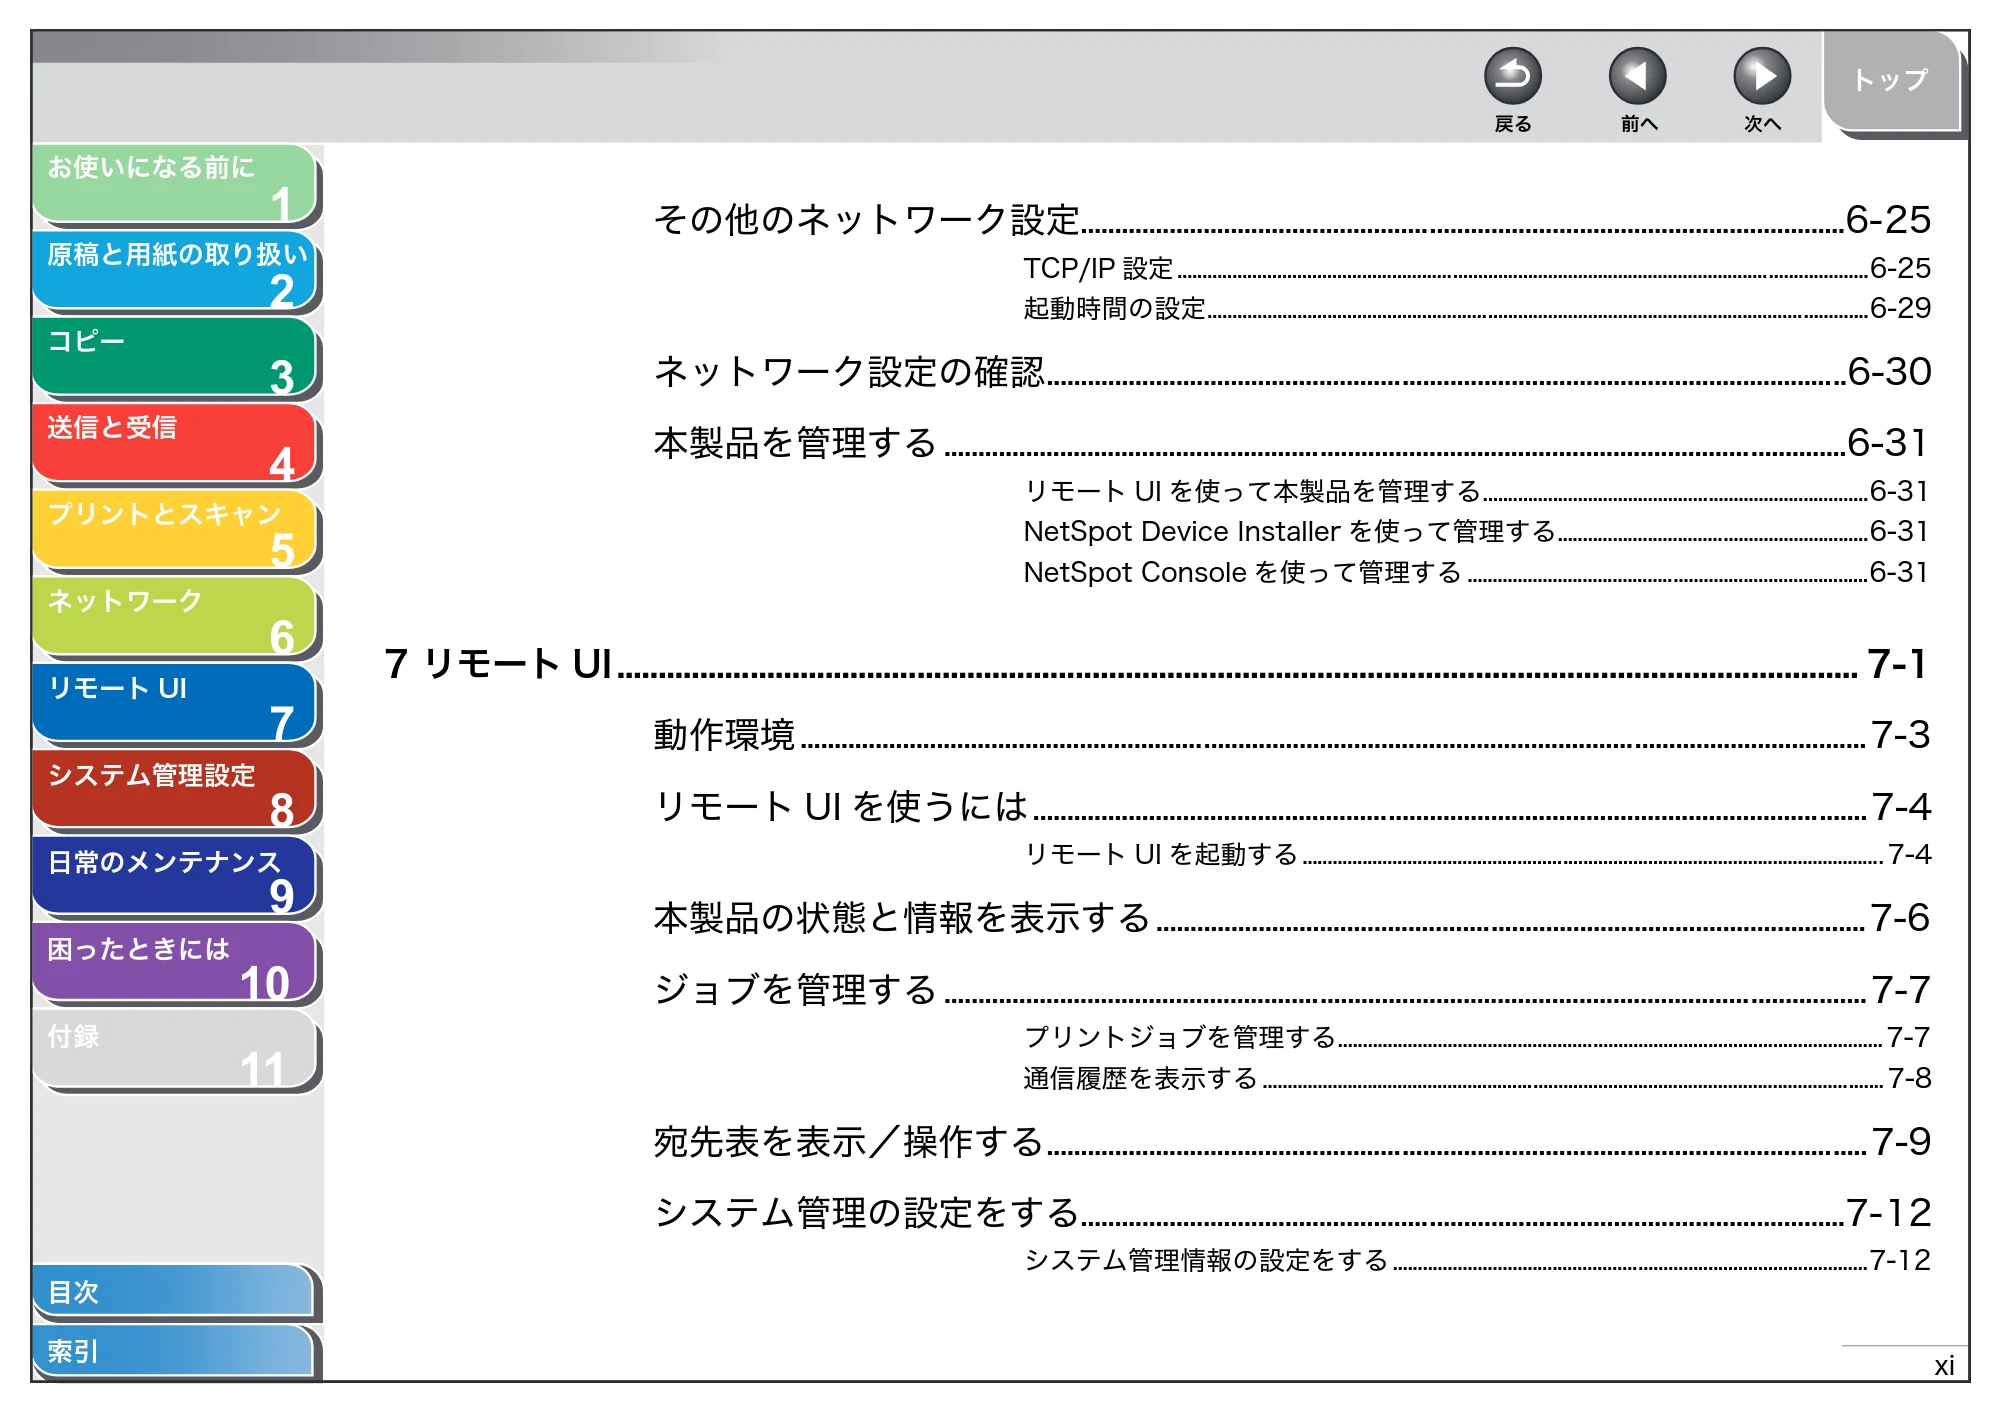The width and height of the screenshot is (2000, 1414).
Task: Select the コピー chapter 3 tab
Action: [x=175, y=358]
